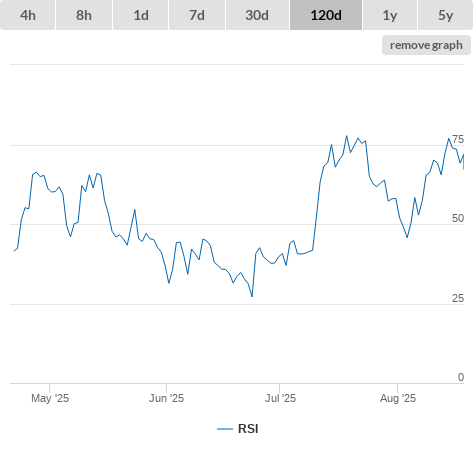This screenshot has height=455, width=474.
Task: Switch the graph to 1y range
Action: (x=390, y=15)
